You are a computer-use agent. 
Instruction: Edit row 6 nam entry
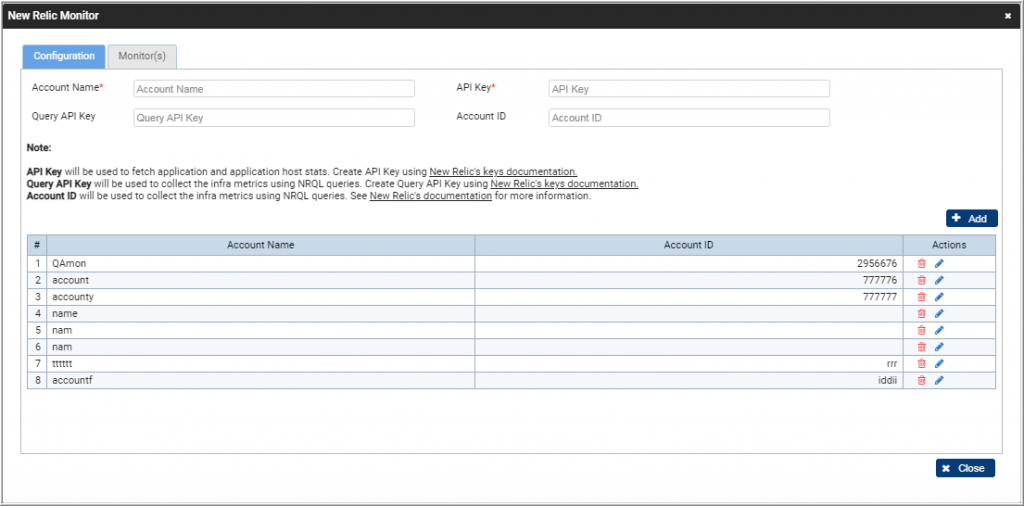click(939, 347)
